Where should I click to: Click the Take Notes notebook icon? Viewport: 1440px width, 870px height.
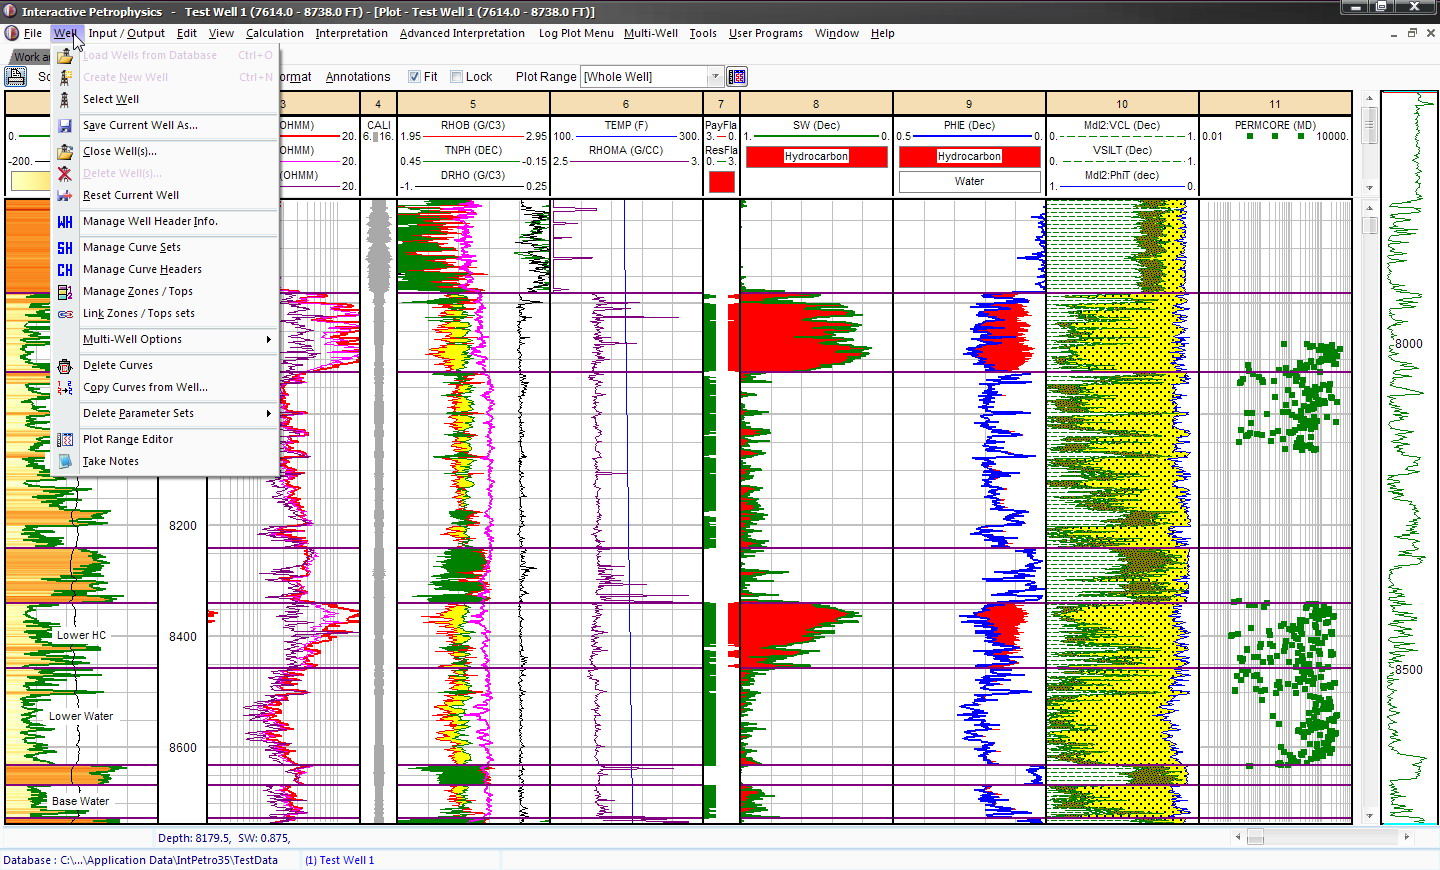[x=65, y=461]
